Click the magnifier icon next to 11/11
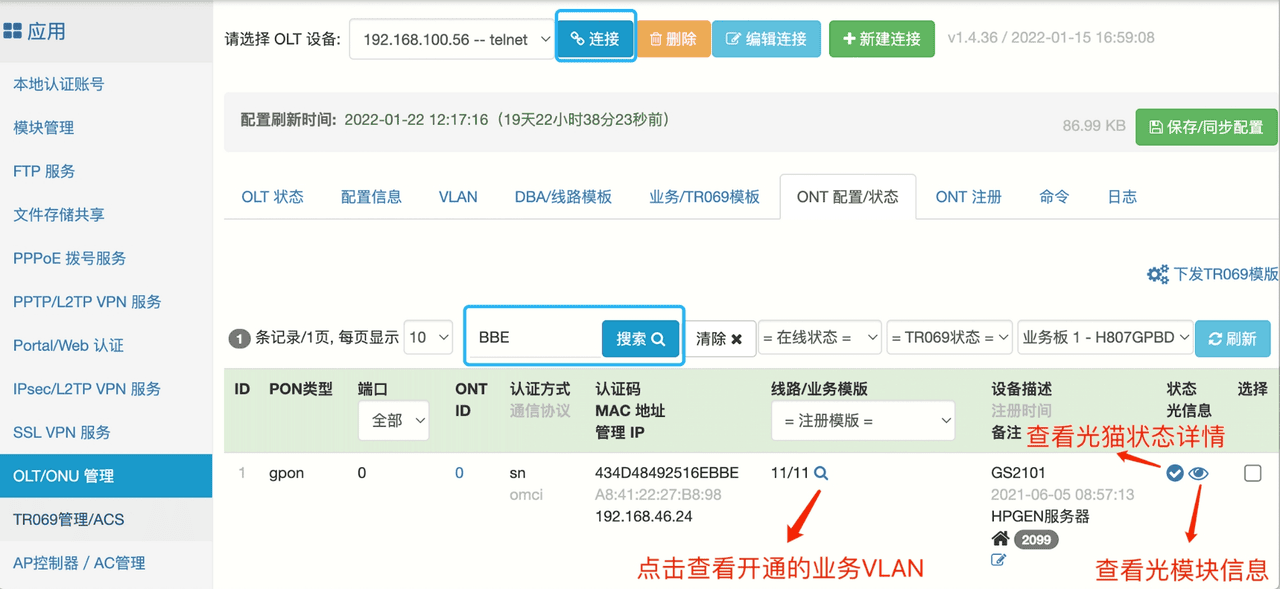Image resolution: width=1280 pixels, height=589 pixels. [x=821, y=473]
